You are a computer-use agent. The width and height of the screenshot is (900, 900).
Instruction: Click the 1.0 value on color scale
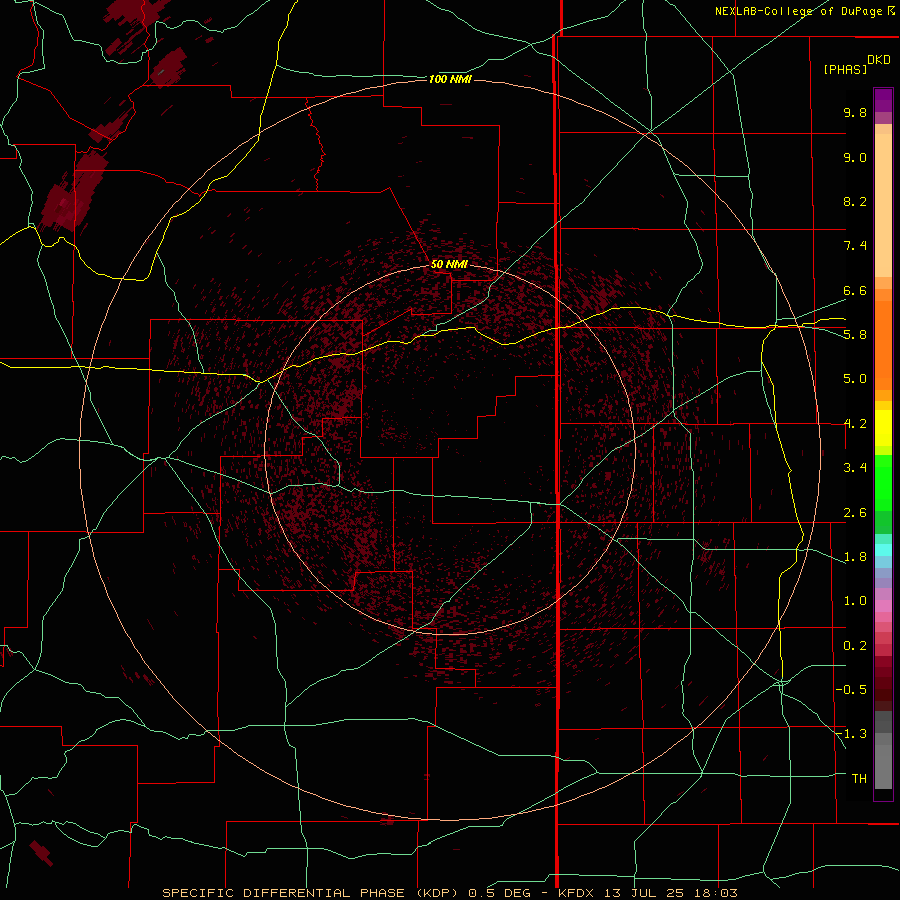click(x=855, y=601)
